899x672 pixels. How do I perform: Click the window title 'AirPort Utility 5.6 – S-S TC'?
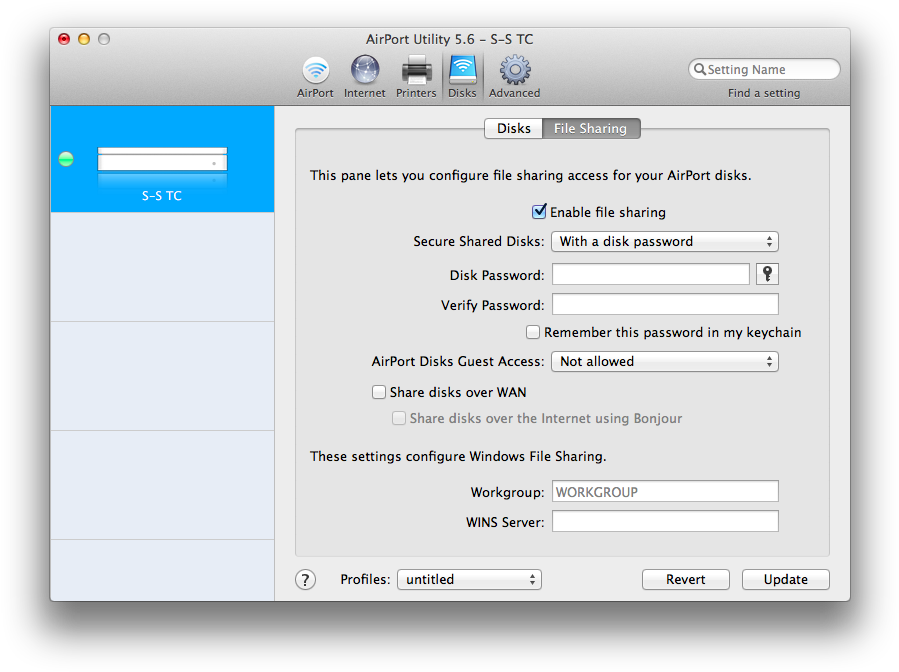tap(450, 39)
